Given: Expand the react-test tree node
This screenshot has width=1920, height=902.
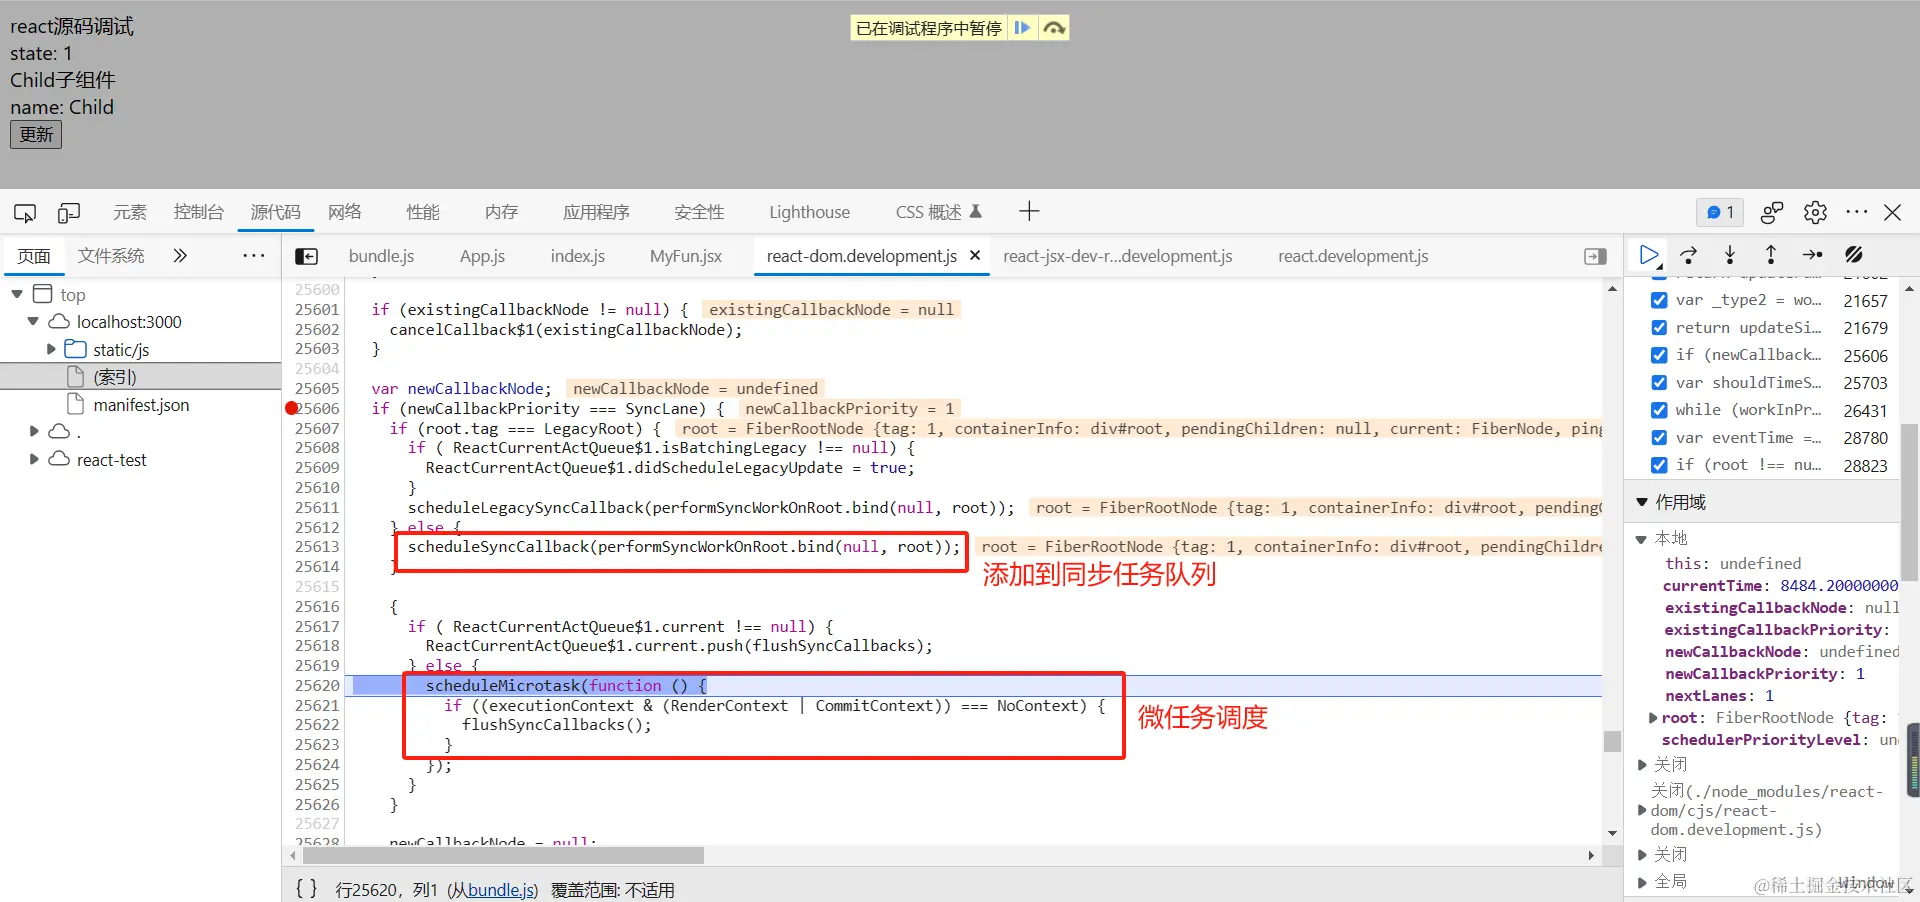Looking at the screenshot, I should tap(33, 459).
